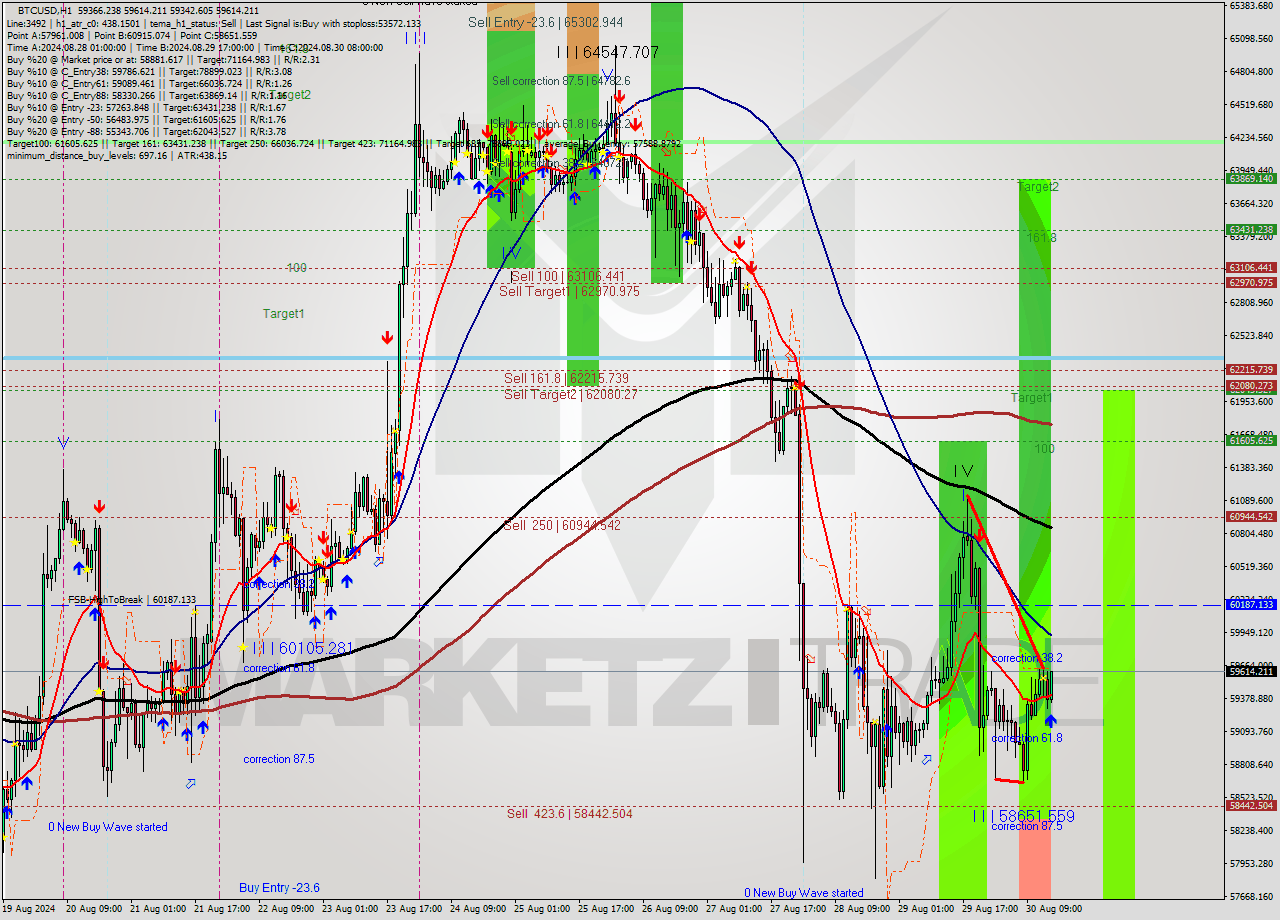Click the '27 Aug 17:00' time axis label
The height and width of the screenshot is (920, 1280).
(800, 909)
